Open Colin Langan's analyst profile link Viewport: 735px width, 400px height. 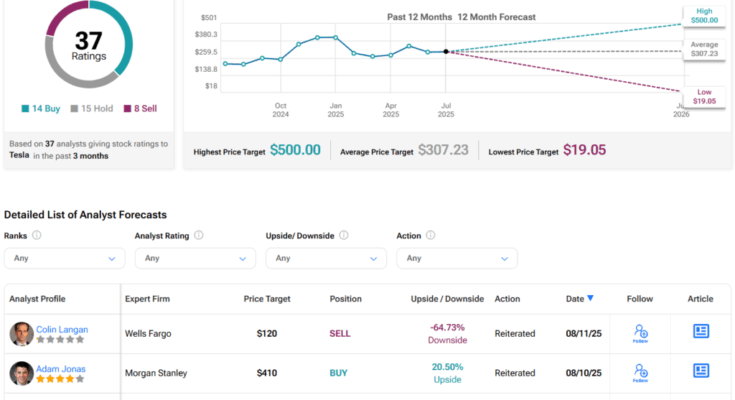(x=62, y=329)
